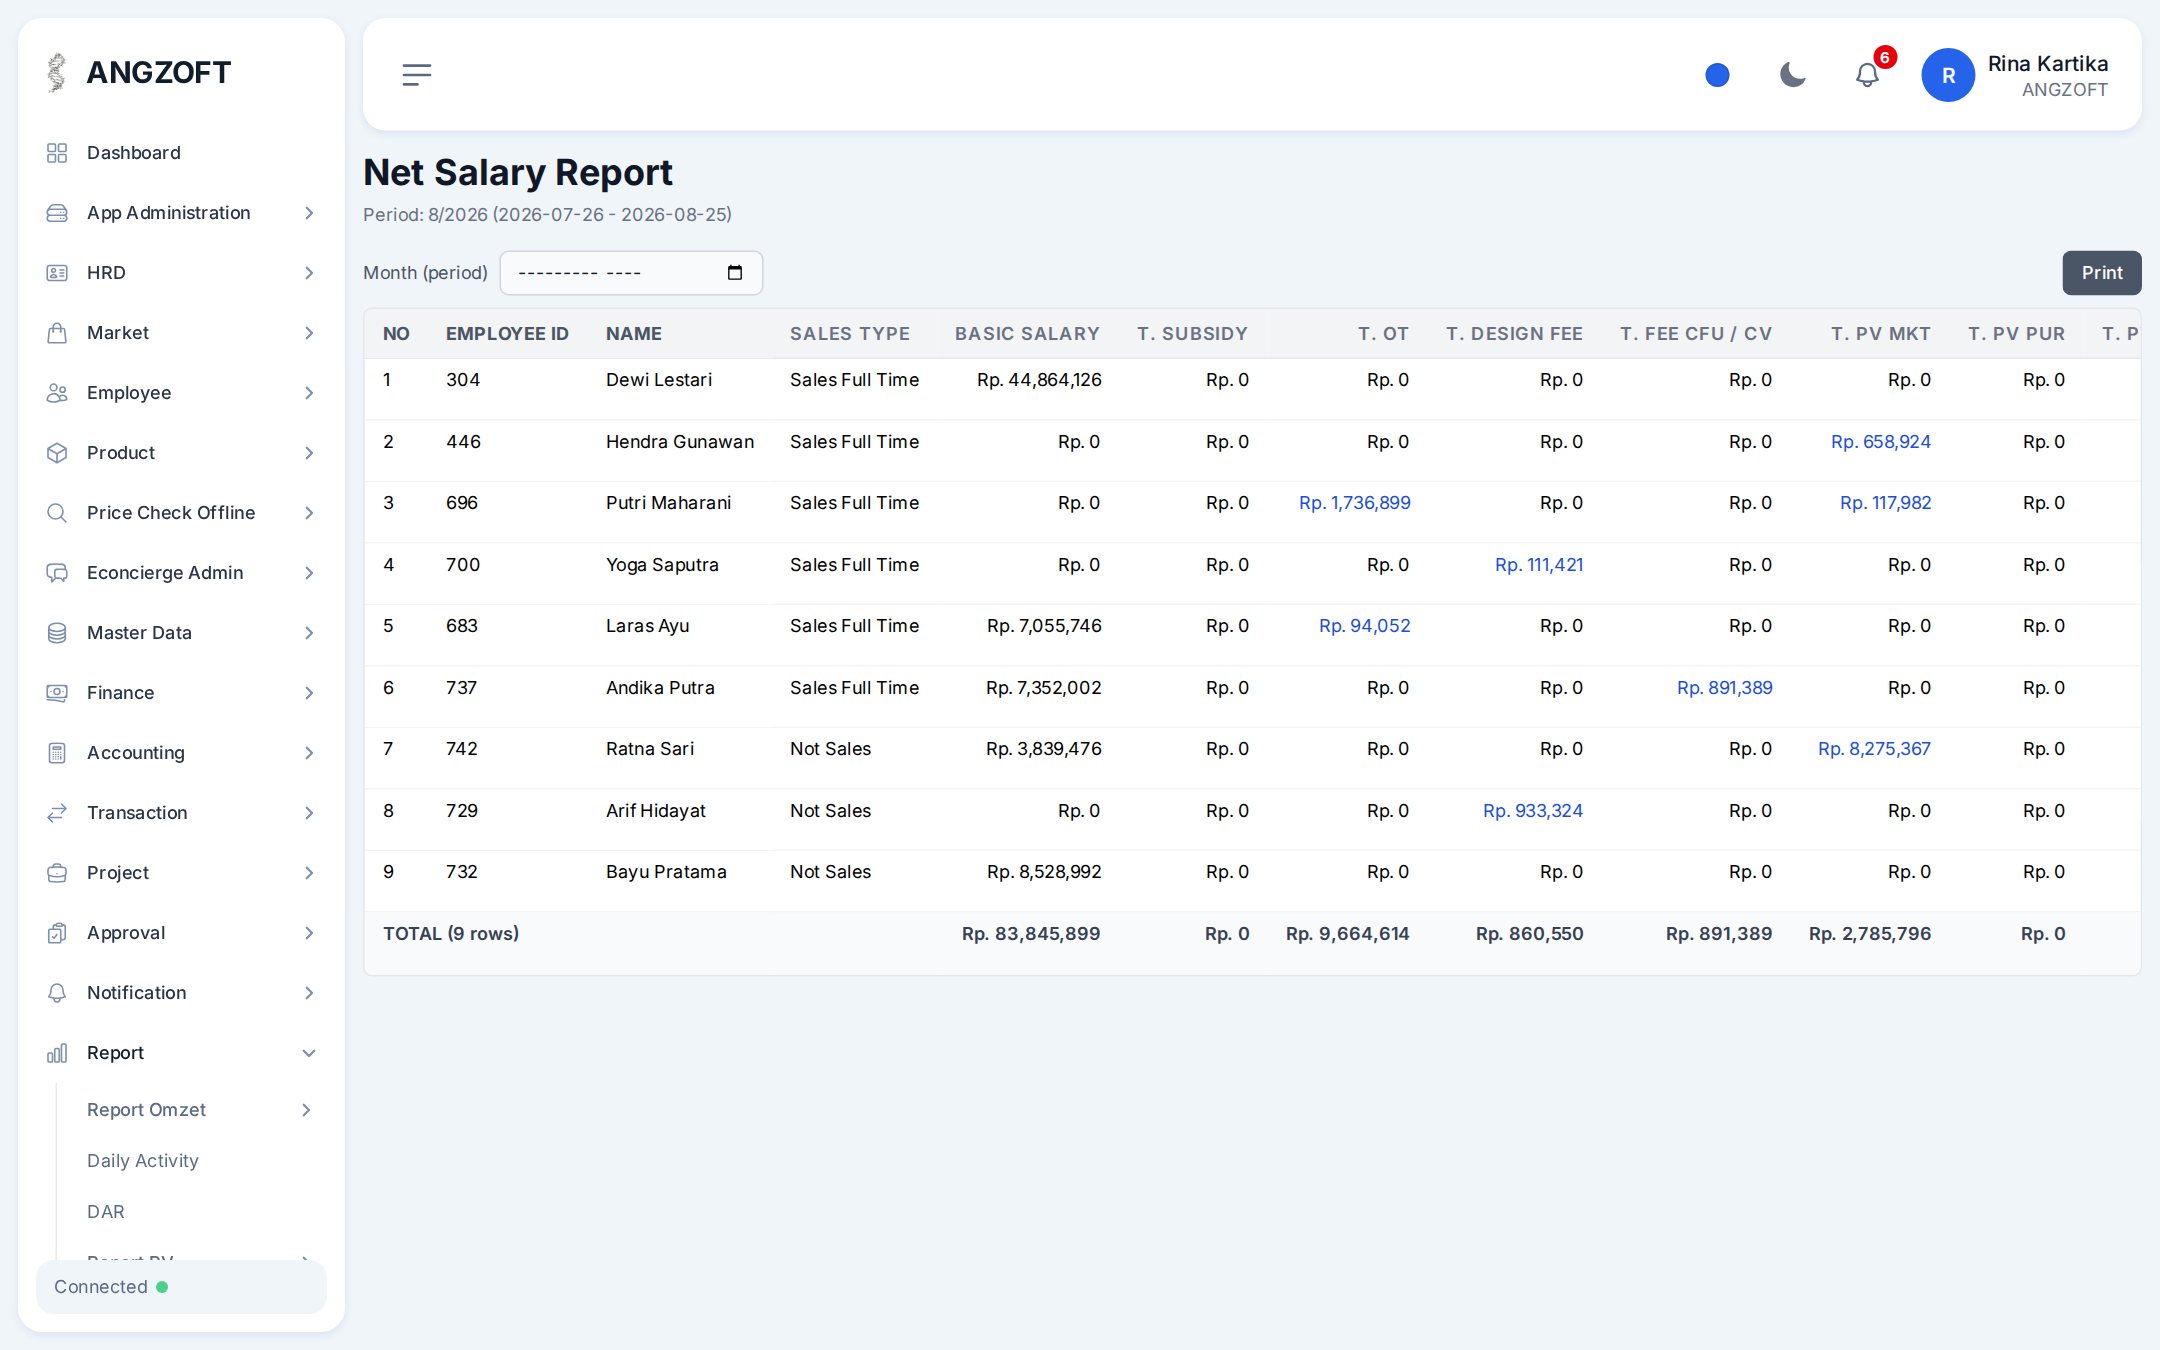This screenshot has height=1350, width=2160.
Task: Open Arif Hidayat's Design Fee Rp. 933,324 link
Action: pos(1533,811)
